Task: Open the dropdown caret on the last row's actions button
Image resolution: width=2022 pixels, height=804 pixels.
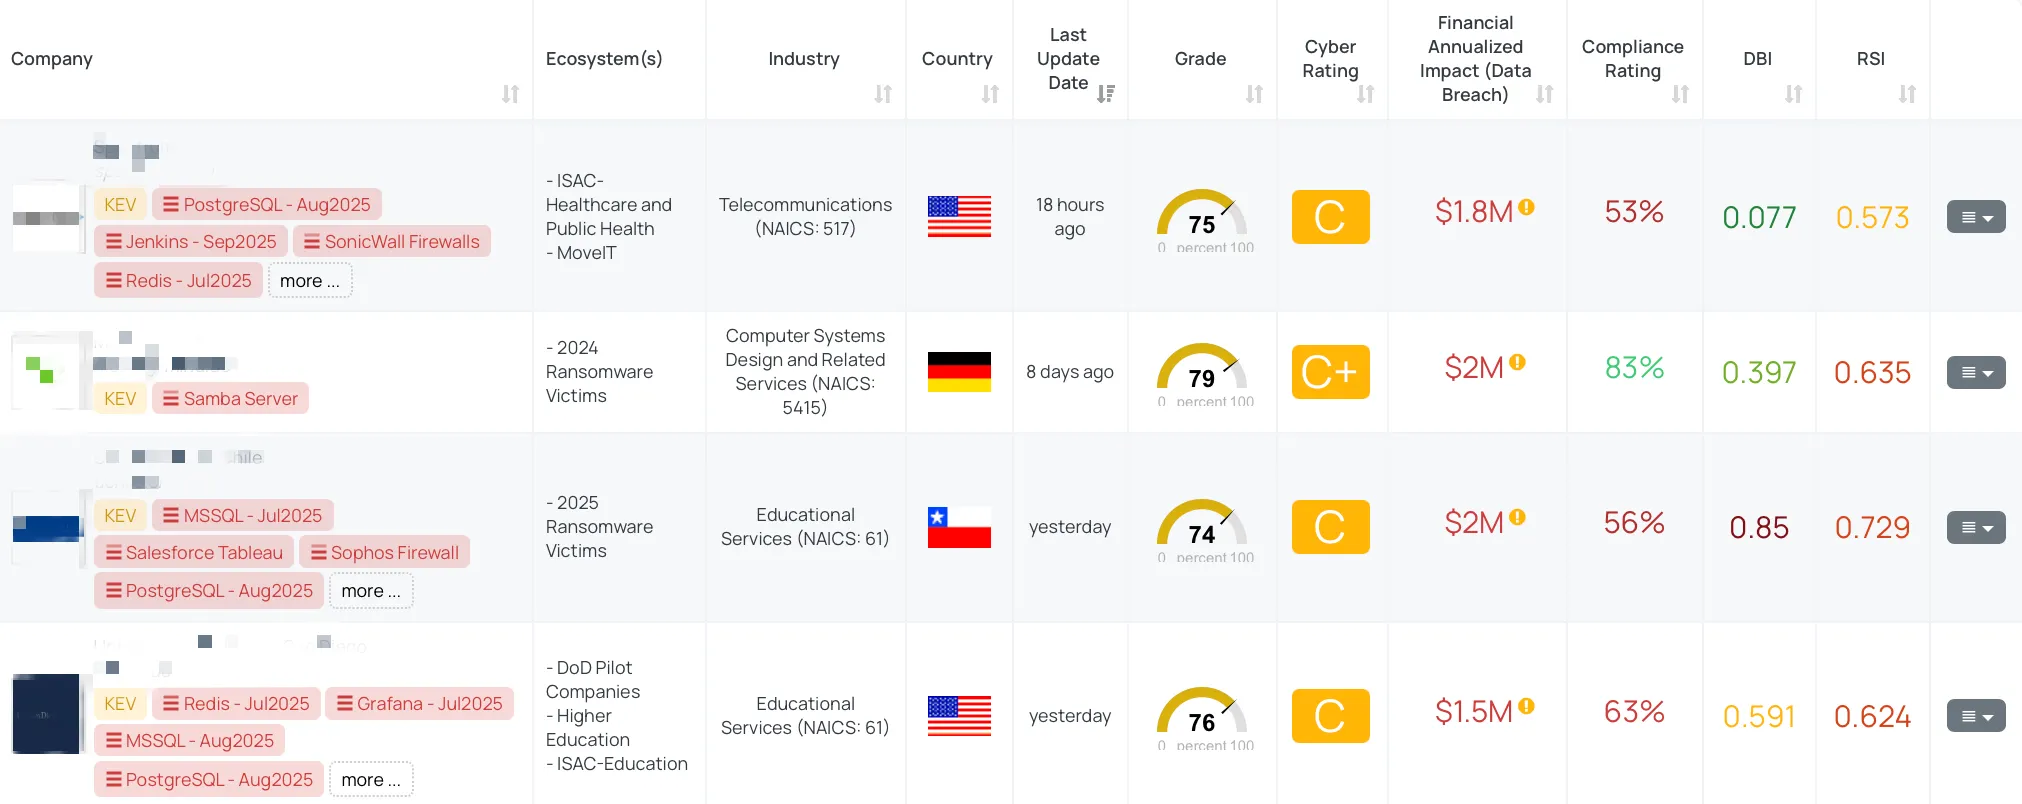Action: pos(1990,716)
